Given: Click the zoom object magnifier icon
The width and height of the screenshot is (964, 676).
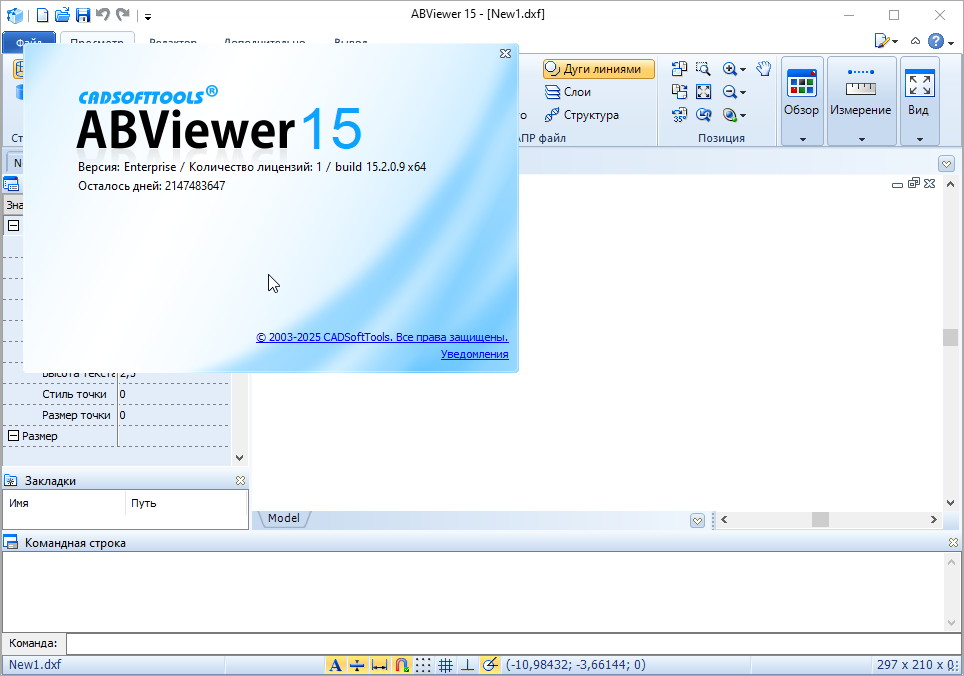Looking at the screenshot, I should pyautogui.click(x=730, y=115).
